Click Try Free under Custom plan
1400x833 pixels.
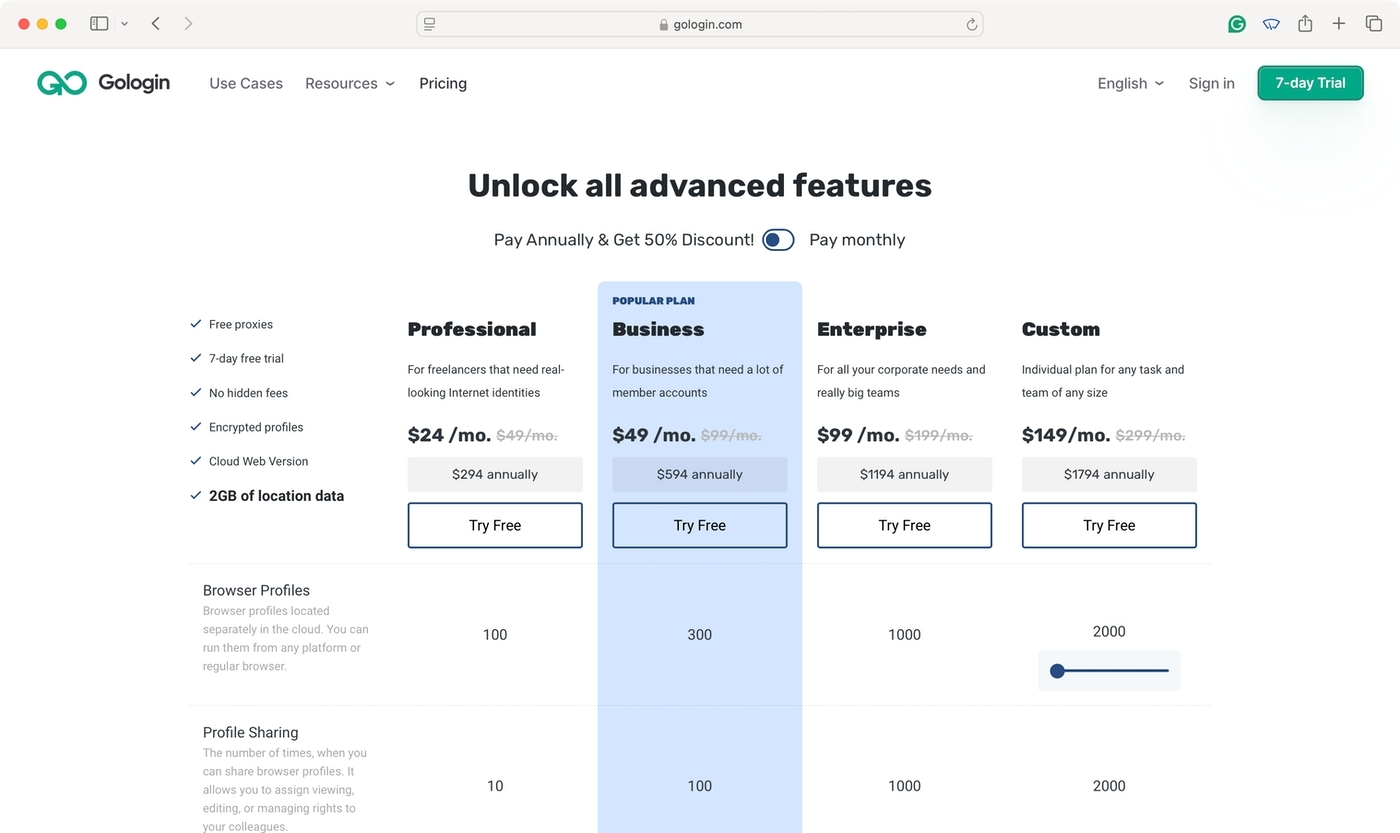1109,525
